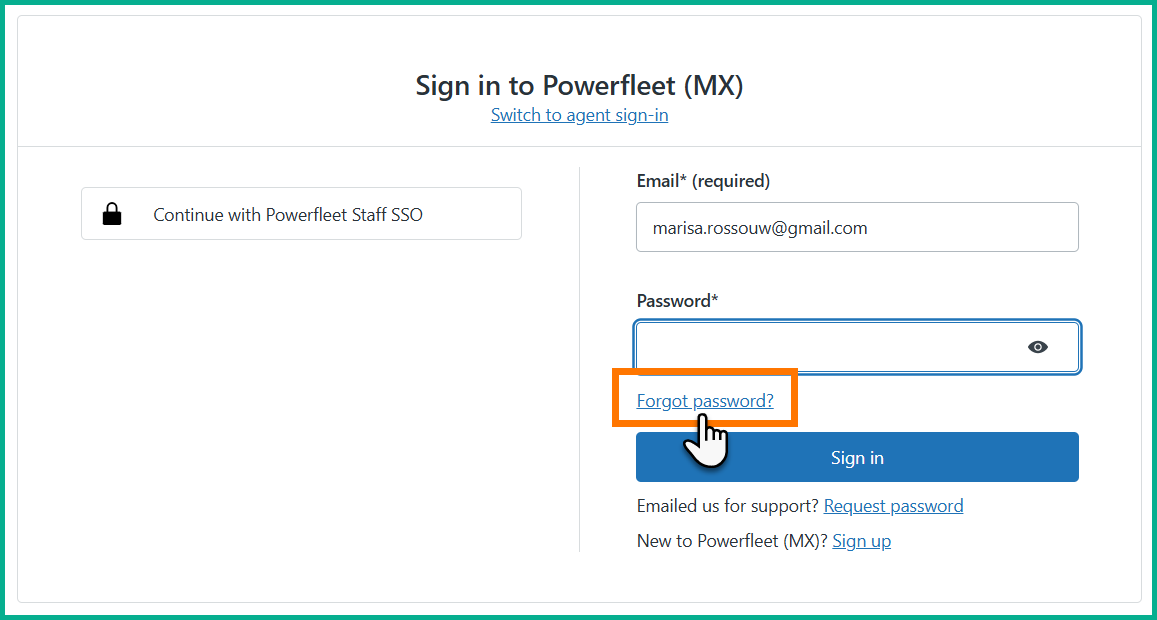Click the Password* field label
This screenshot has width=1157, height=620.
(677, 300)
